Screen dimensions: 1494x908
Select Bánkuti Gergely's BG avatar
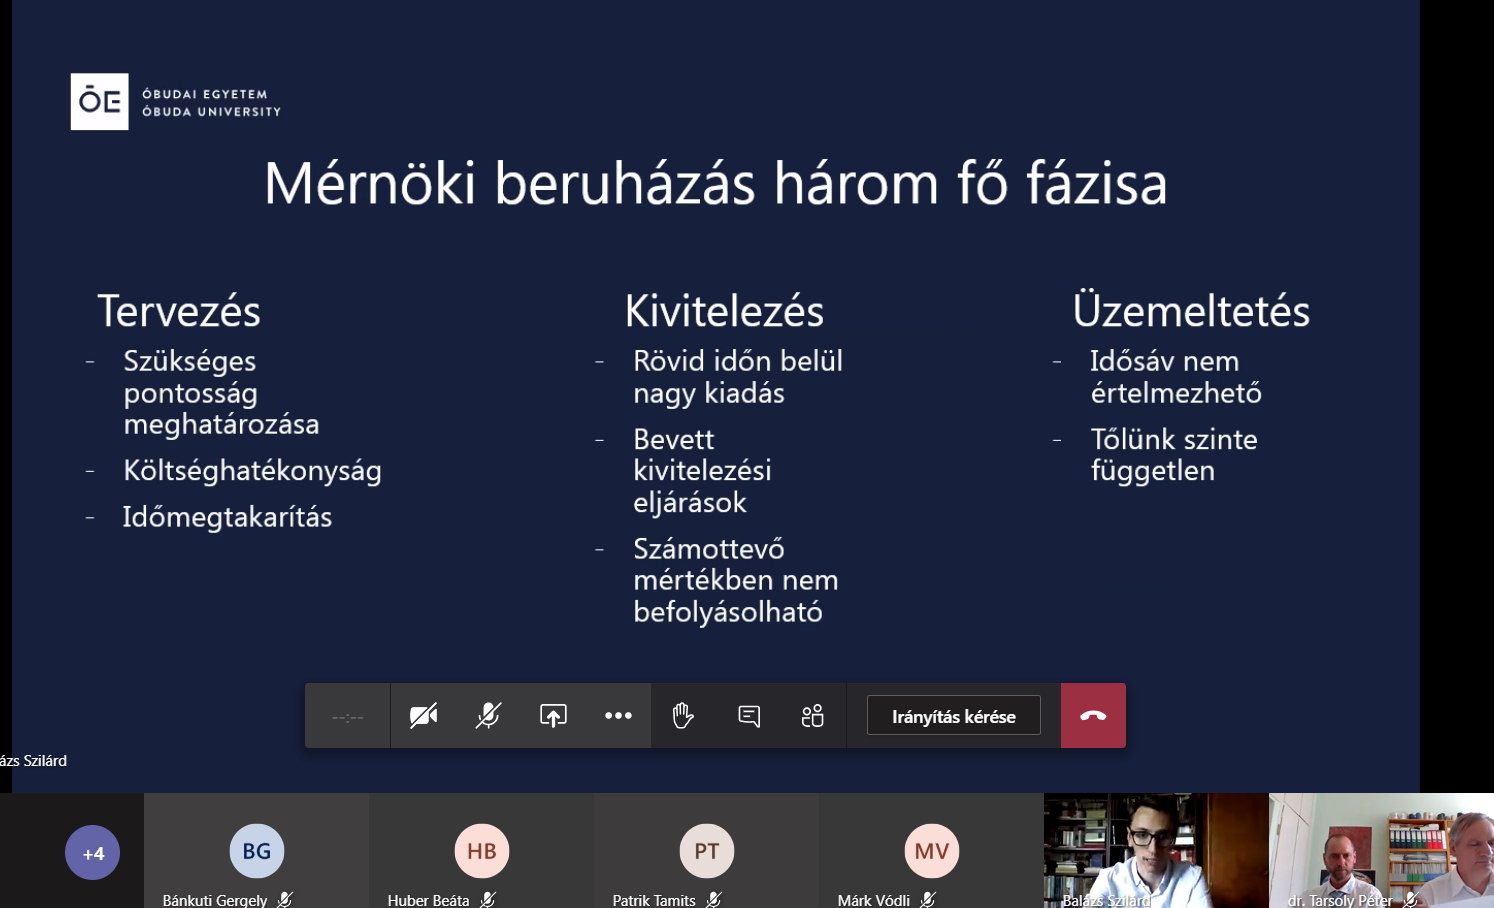pos(257,851)
